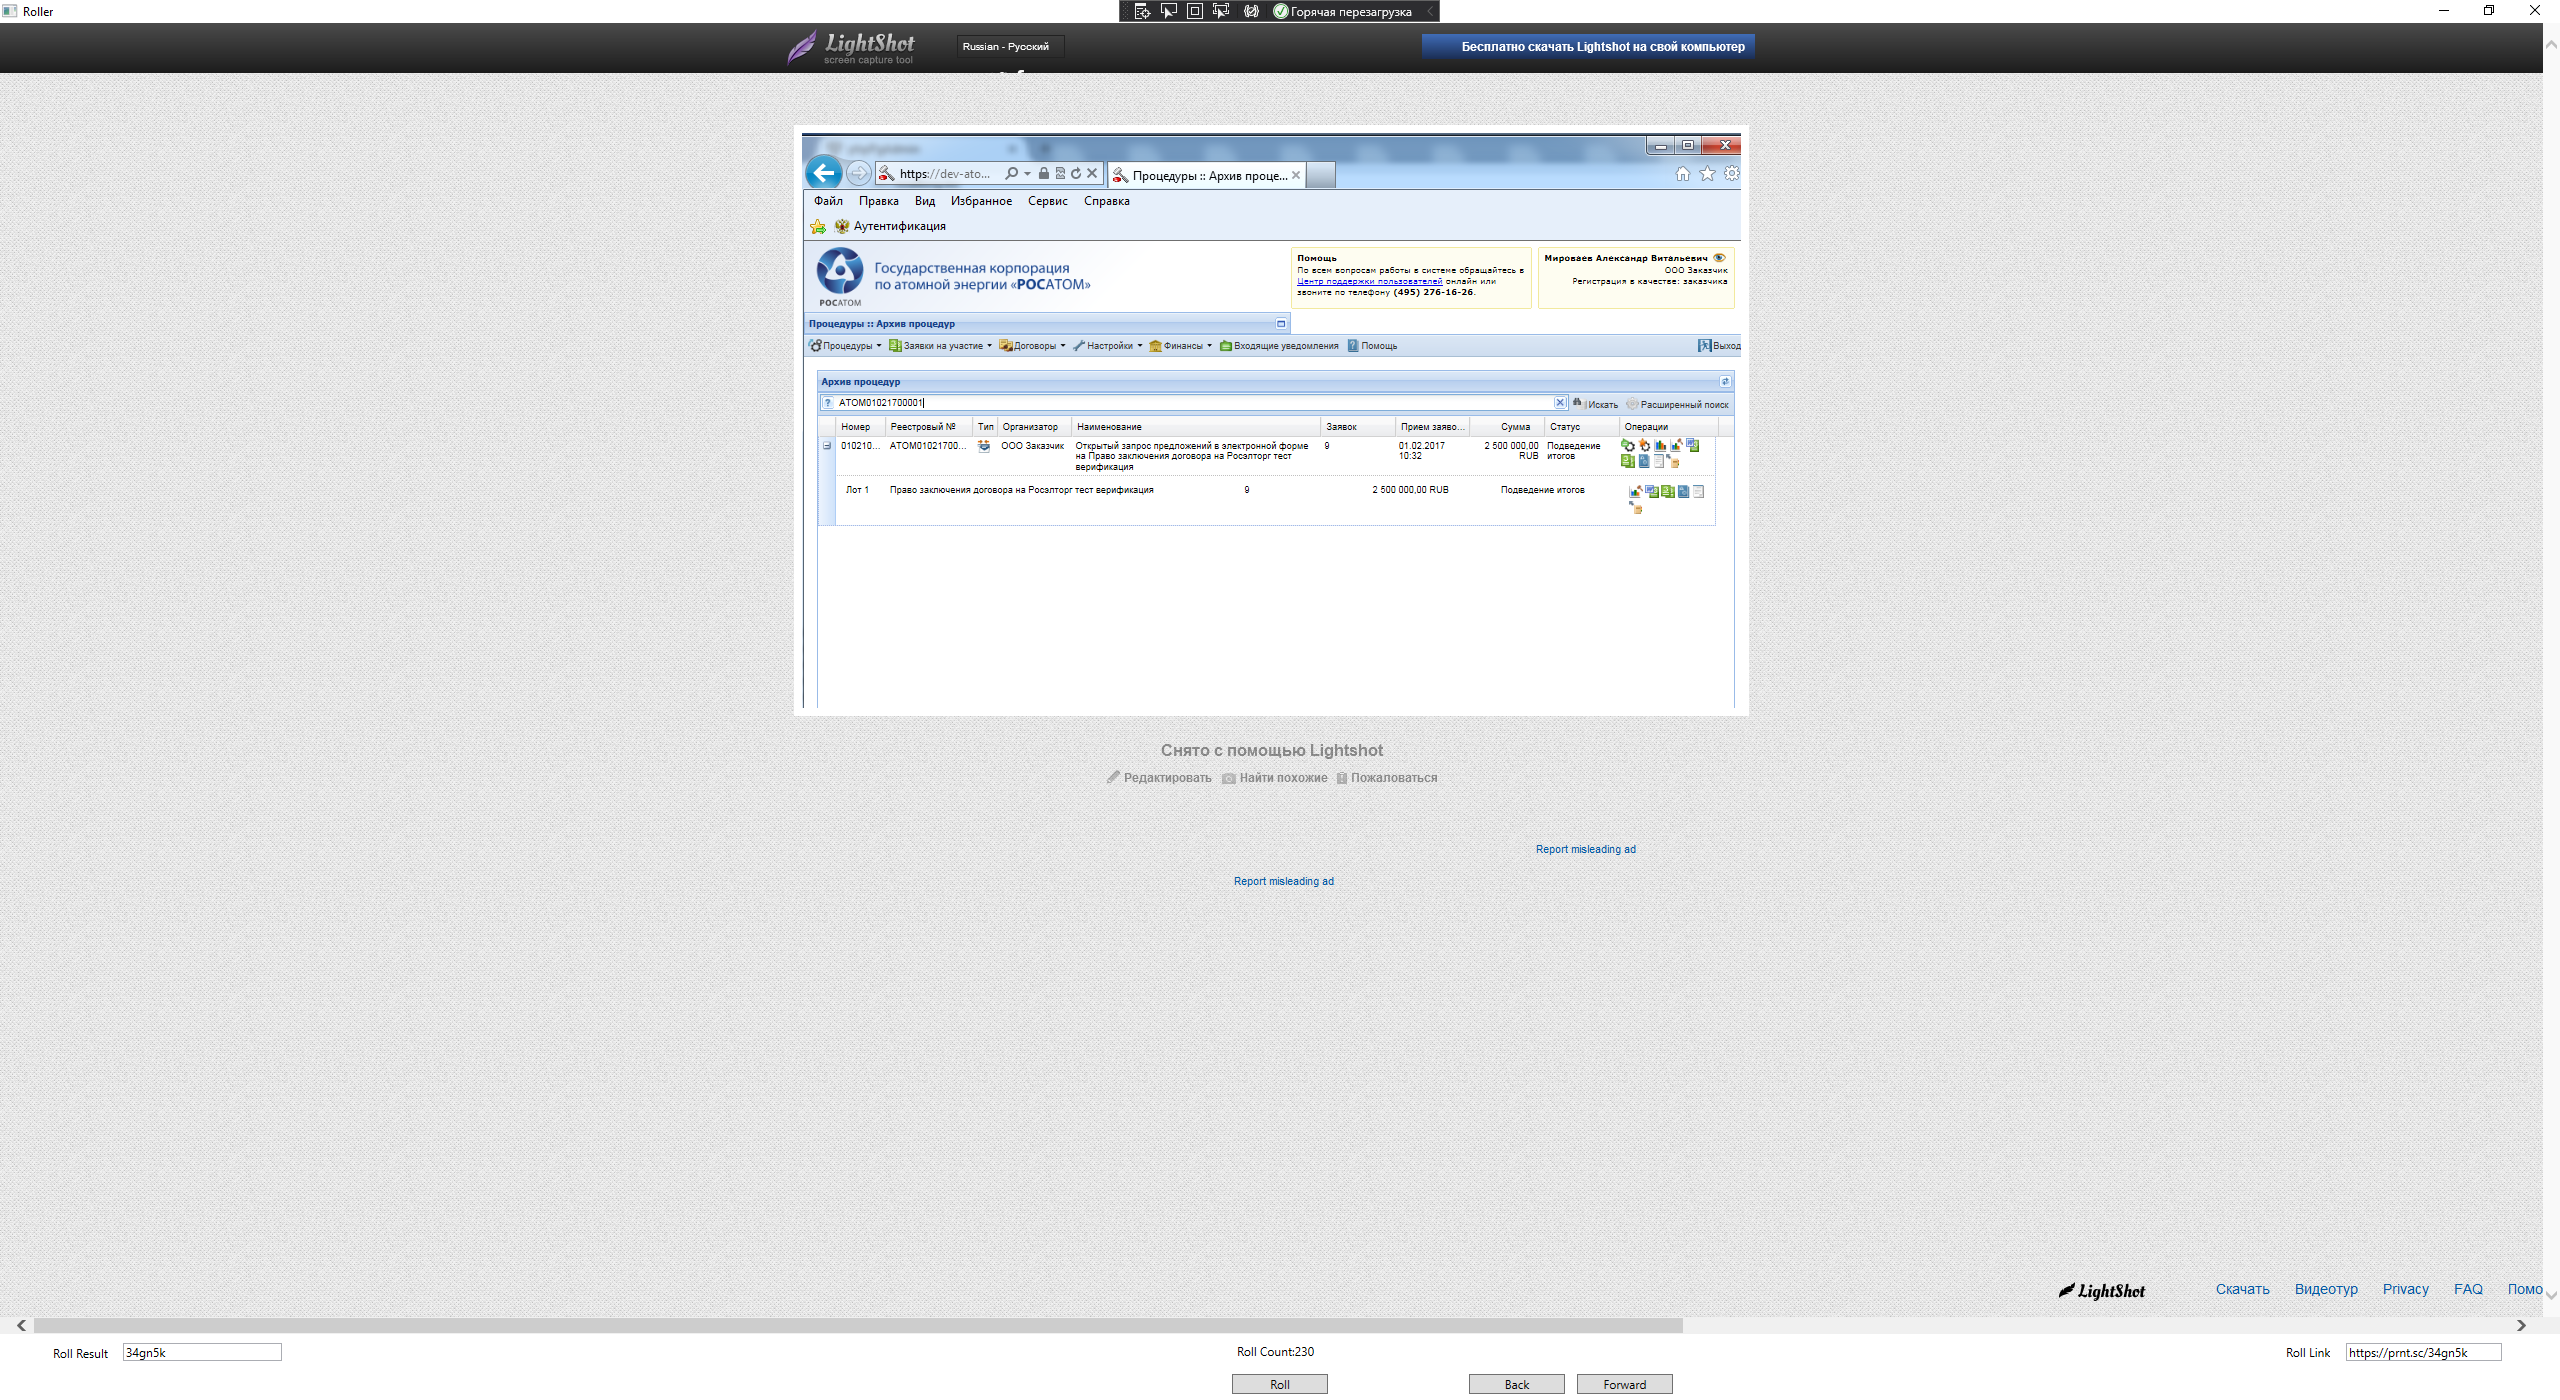Click the footer LightShot logo
The height and width of the screenshot is (1400, 2560).
click(x=2102, y=1290)
